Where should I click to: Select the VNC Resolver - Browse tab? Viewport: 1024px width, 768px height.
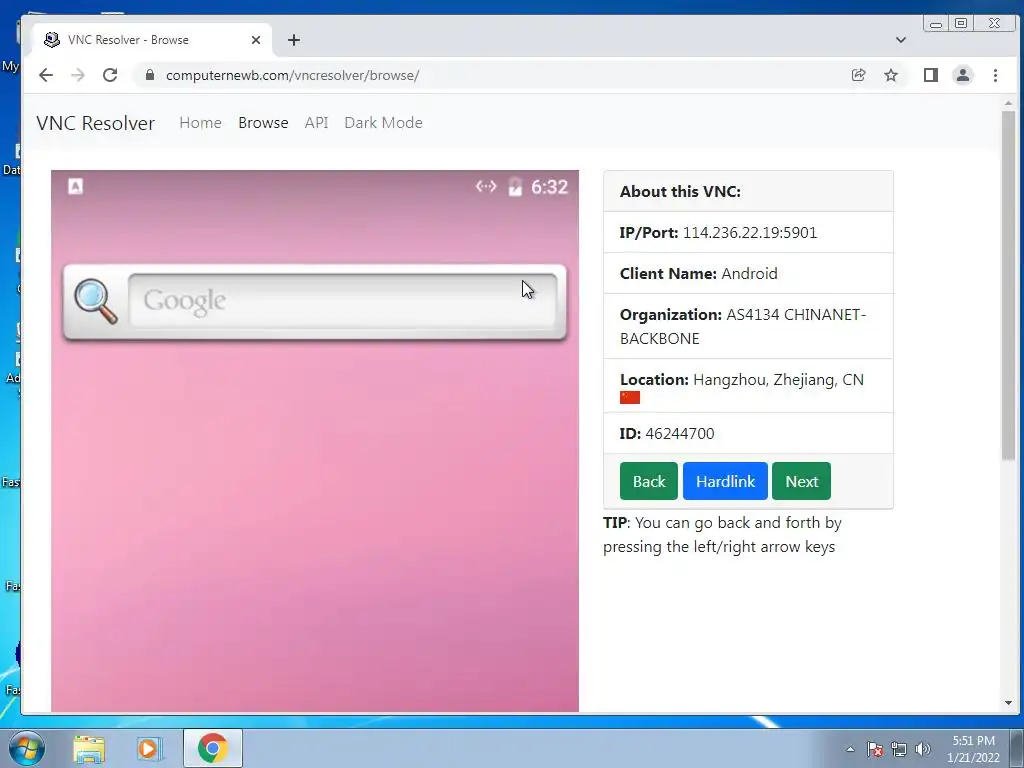coord(152,40)
